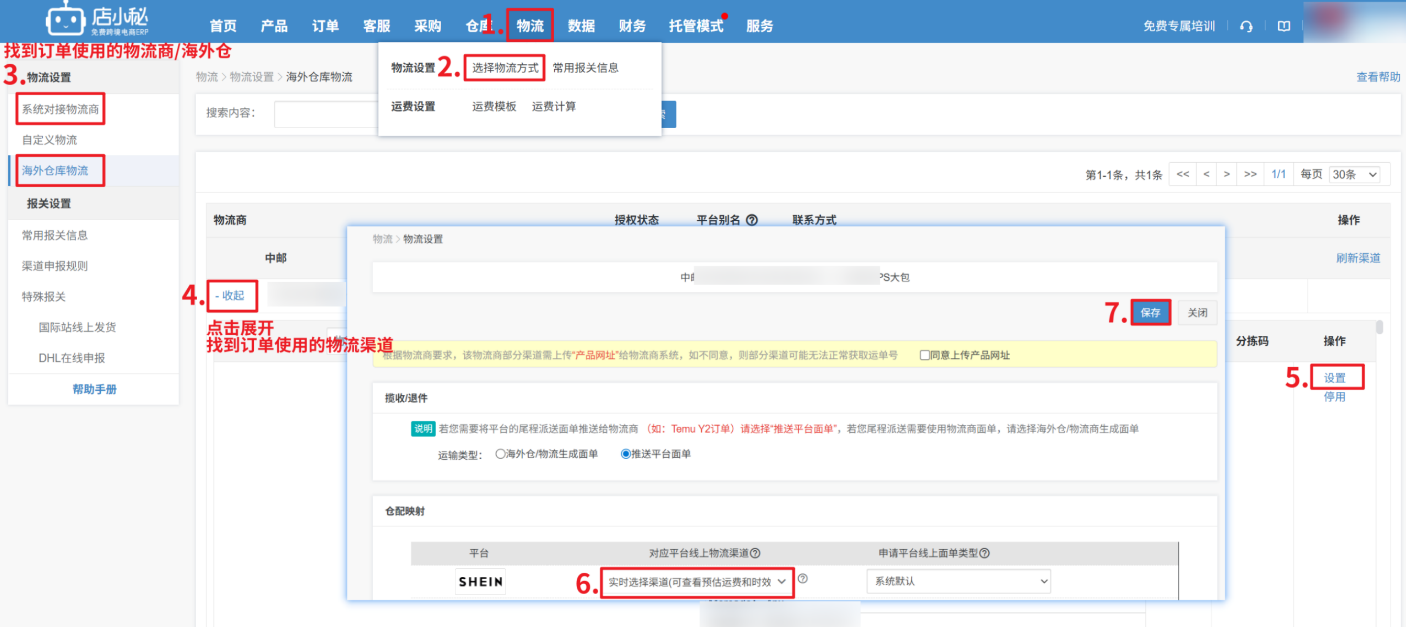The width and height of the screenshot is (1406, 627).
Task: Go to the last page (>>)
Action: pos(1250,174)
